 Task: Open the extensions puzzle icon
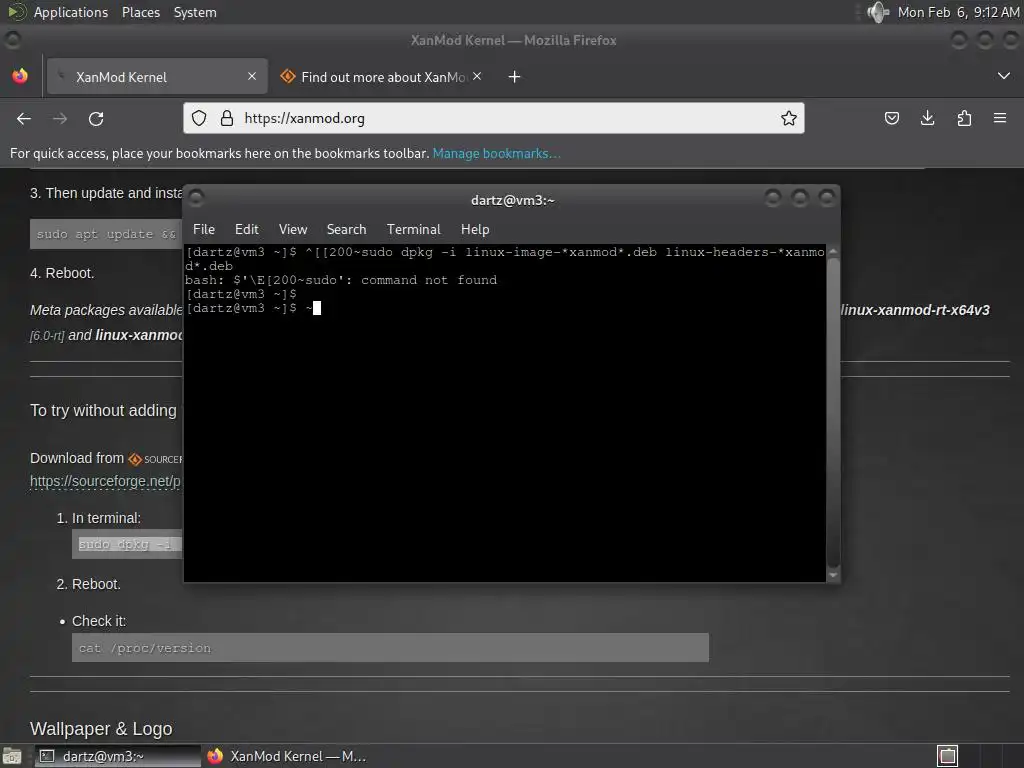(x=964, y=118)
